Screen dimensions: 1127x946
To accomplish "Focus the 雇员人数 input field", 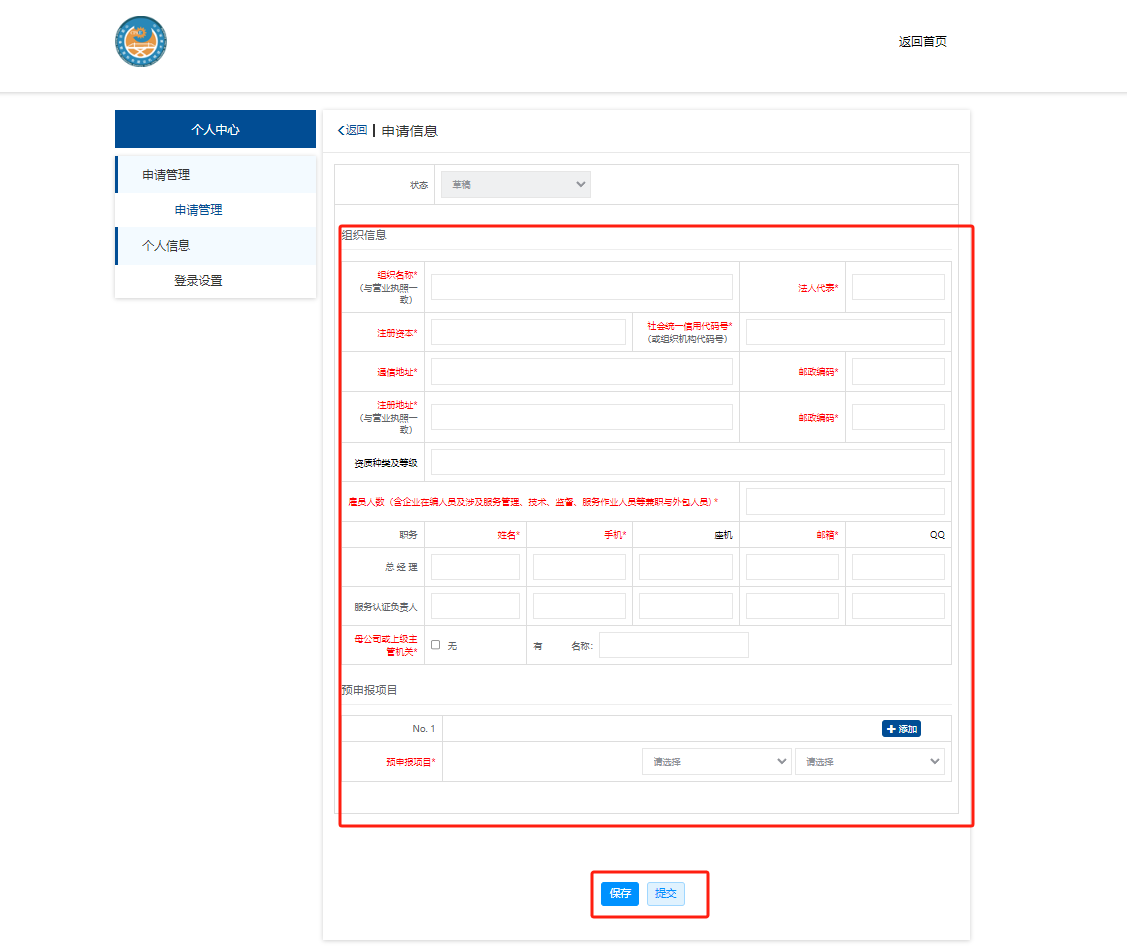I will 845,502.
